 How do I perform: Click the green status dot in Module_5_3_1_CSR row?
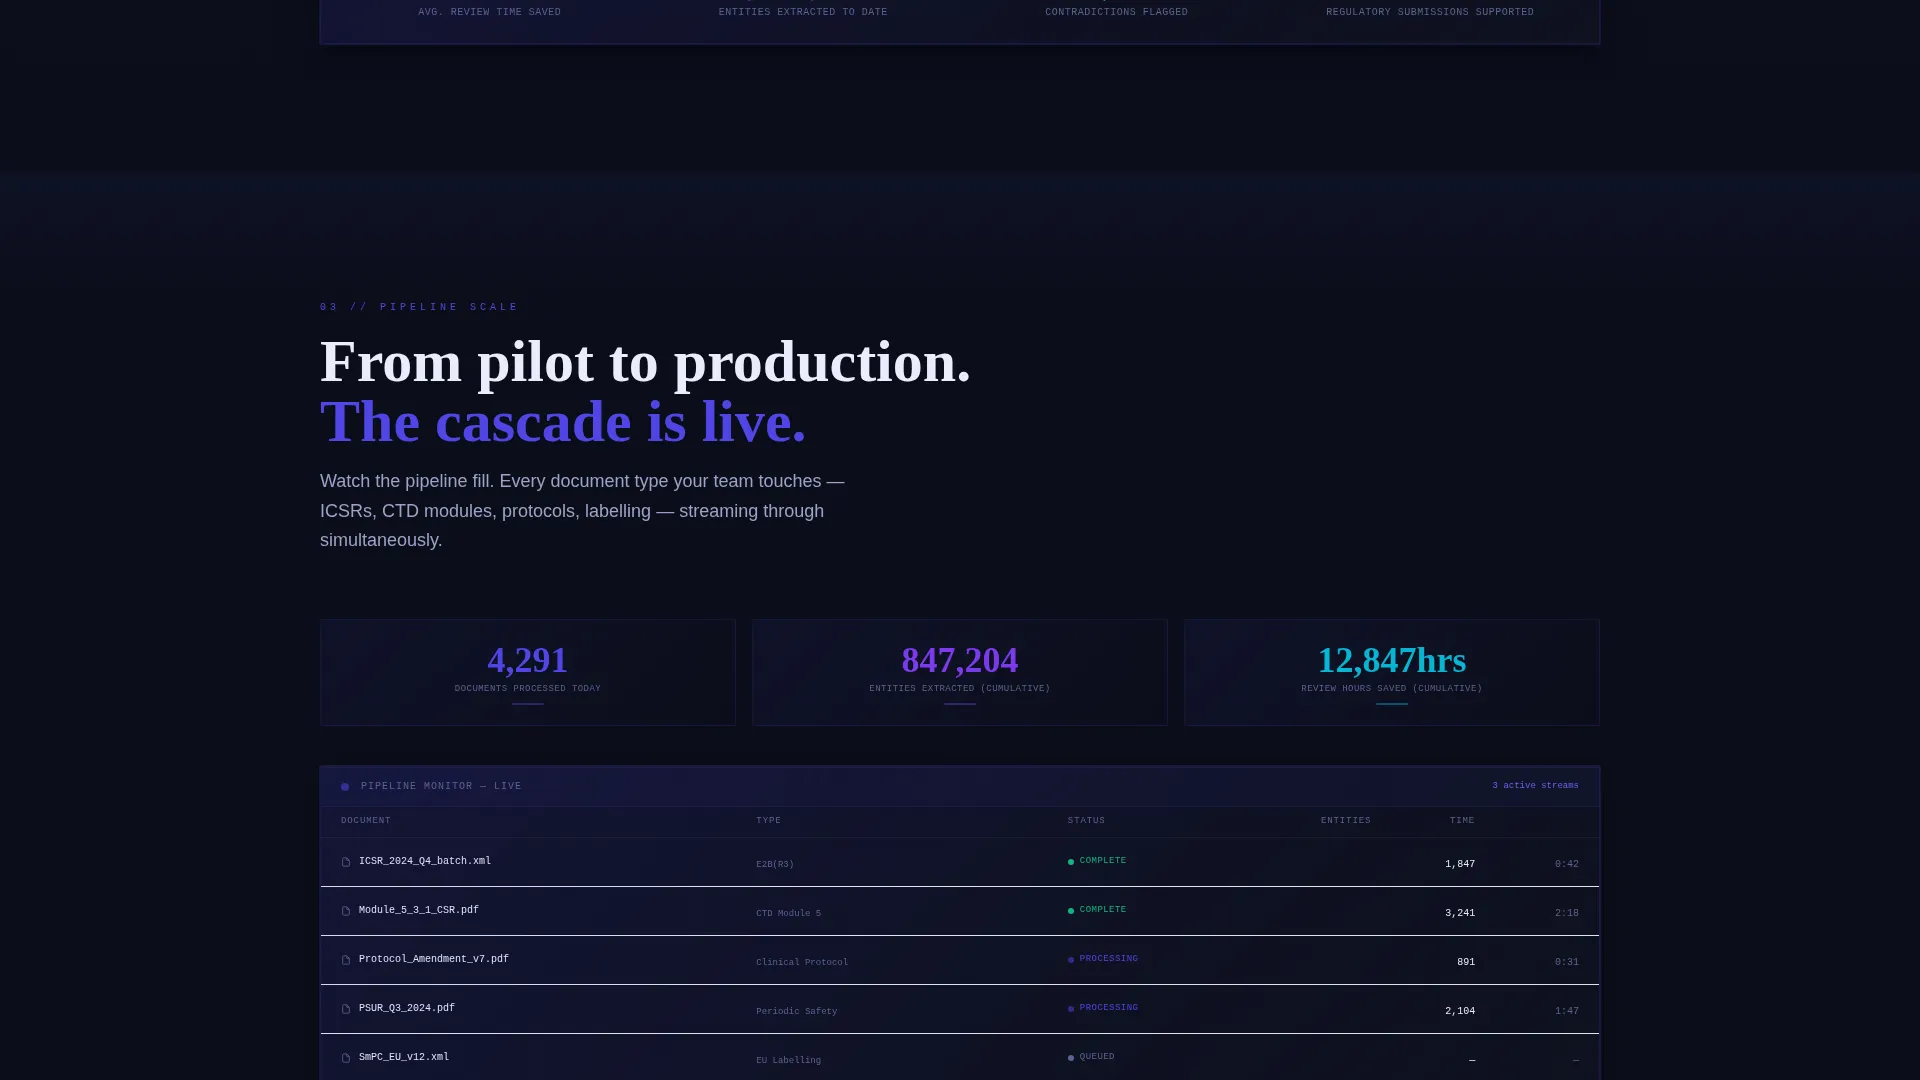(x=1071, y=911)
